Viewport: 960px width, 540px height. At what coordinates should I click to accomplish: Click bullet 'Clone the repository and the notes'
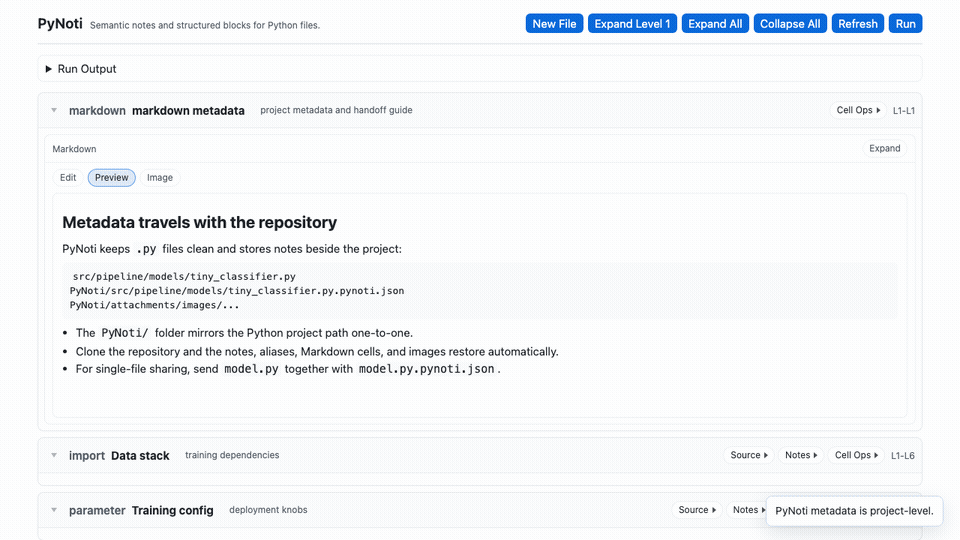(x=317, y=352)
